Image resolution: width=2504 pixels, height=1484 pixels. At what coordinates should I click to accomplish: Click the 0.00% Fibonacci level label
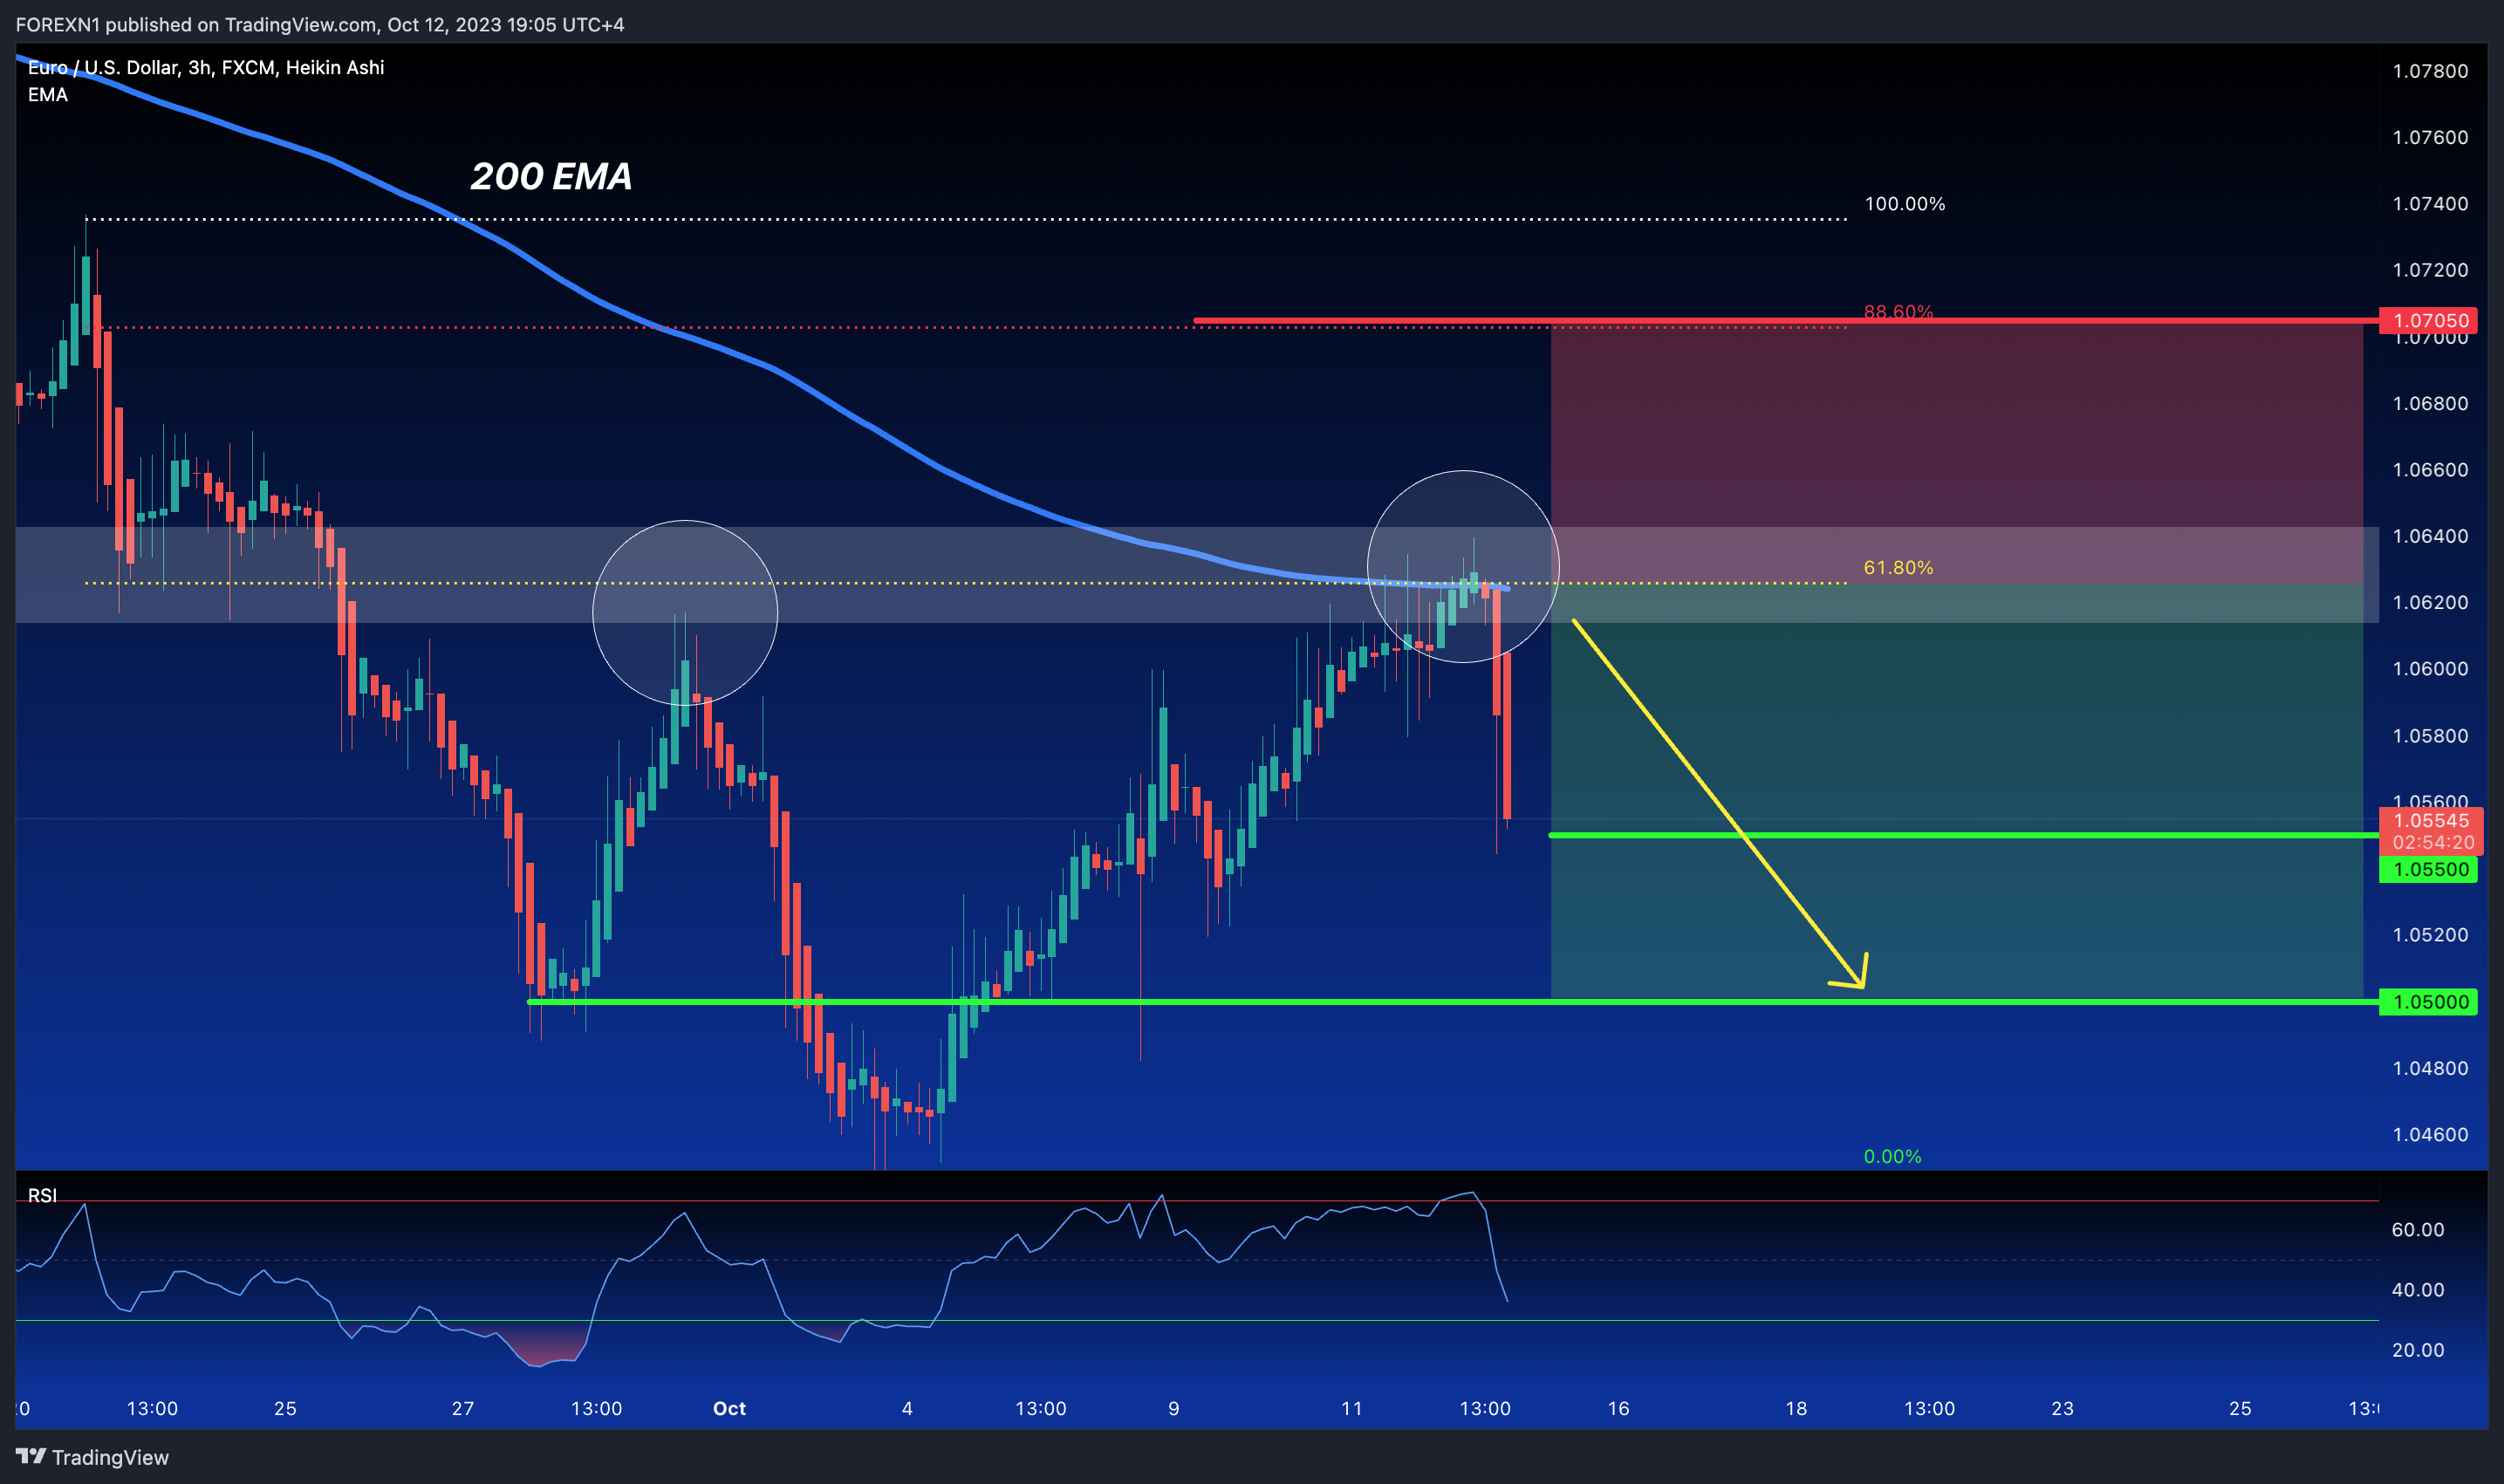[1892, 1157]
